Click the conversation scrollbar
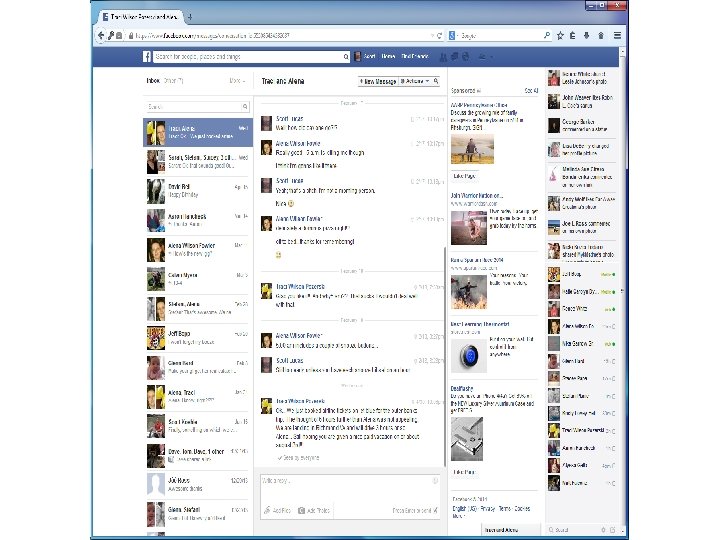 click(x=444, y=356)
